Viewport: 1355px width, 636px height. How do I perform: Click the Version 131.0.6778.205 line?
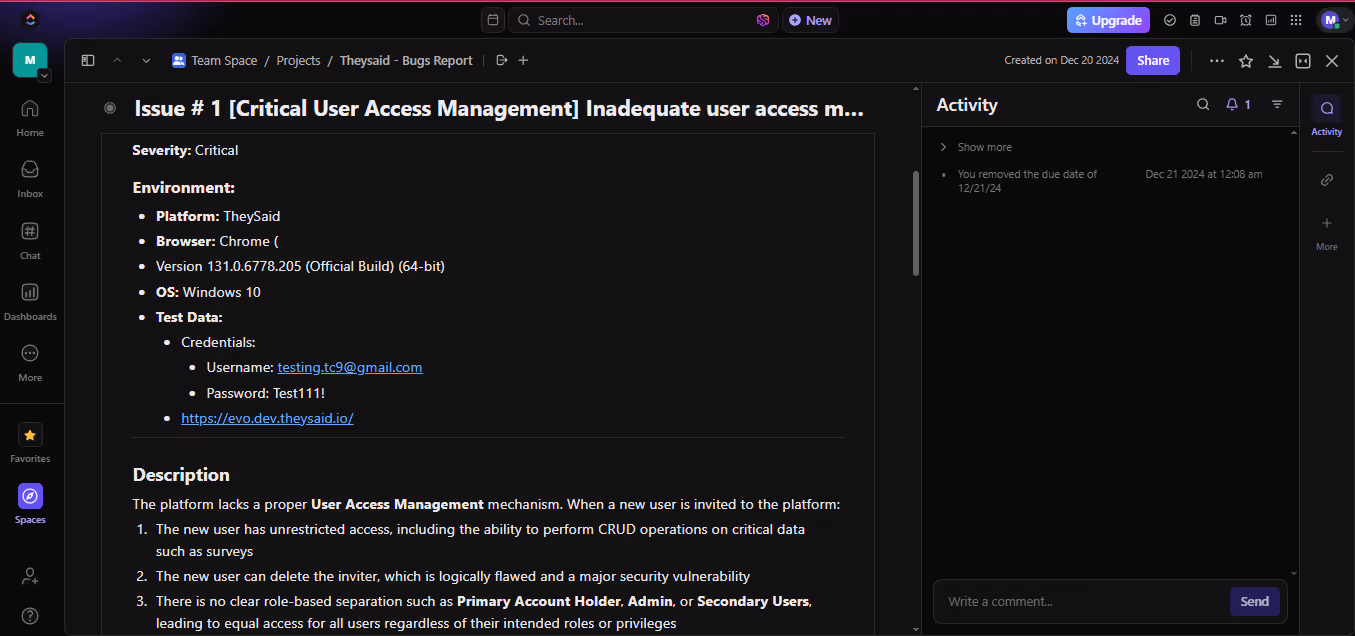pyautogui.click(x=300, y=266)
